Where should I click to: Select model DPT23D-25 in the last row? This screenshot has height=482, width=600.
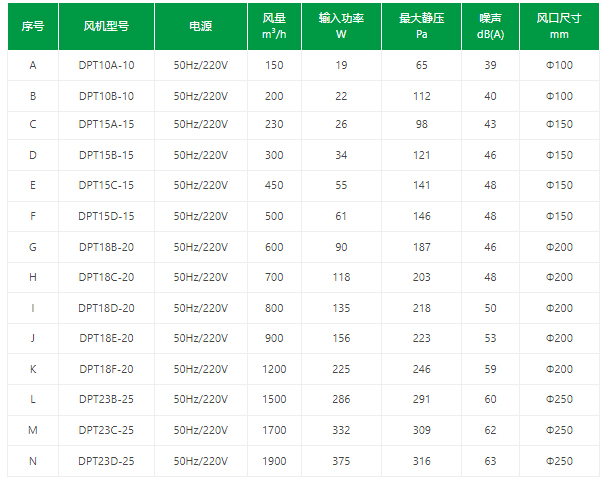(106, 461)
